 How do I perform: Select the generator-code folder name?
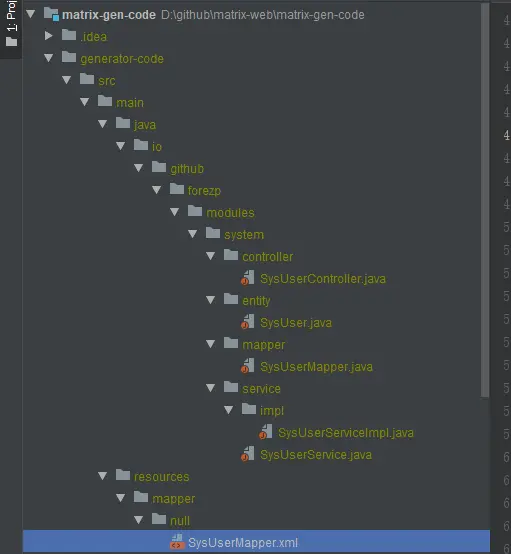click(122, 59)
